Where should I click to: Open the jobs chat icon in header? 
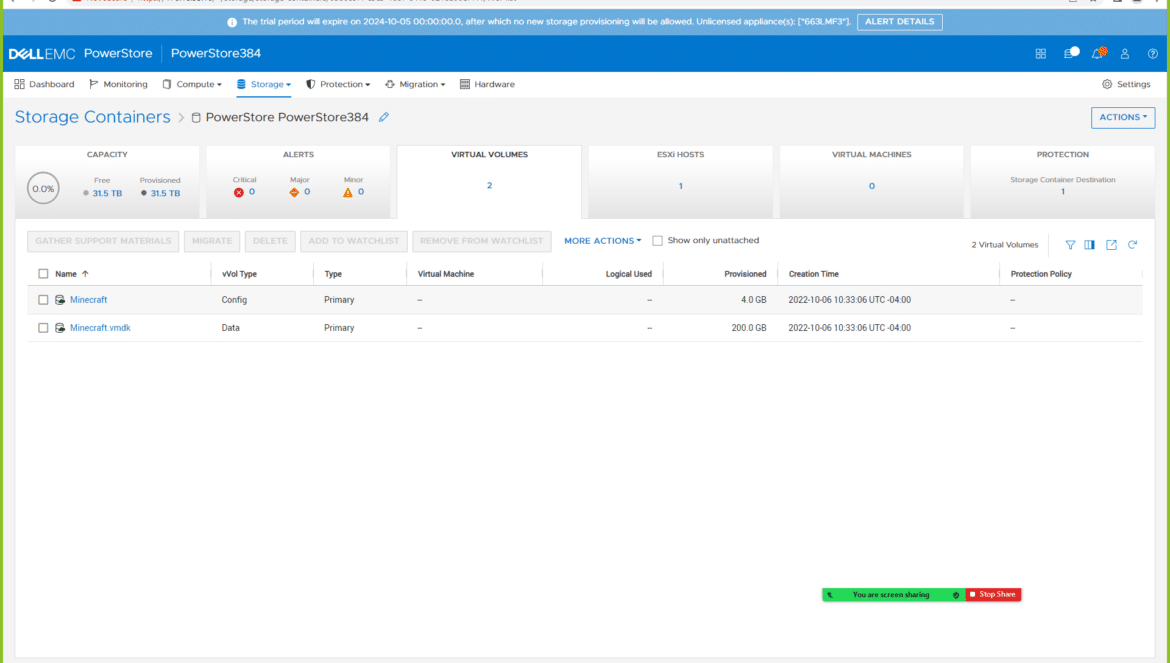click(1071, 53)
